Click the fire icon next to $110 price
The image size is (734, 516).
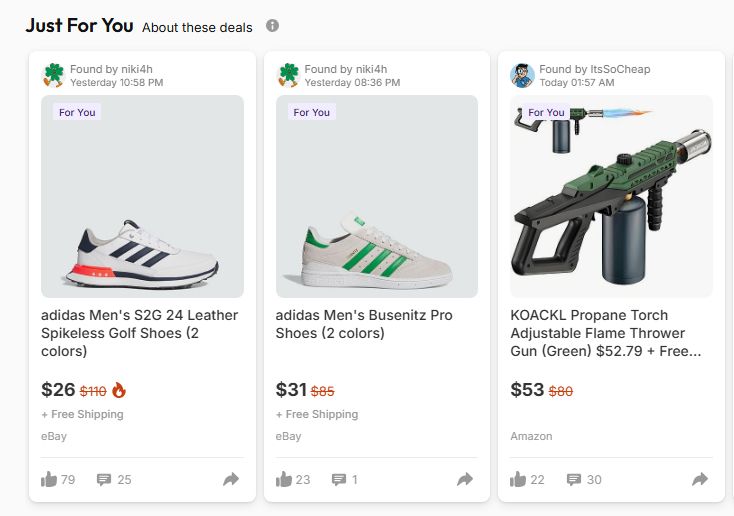tap(119, 390)
